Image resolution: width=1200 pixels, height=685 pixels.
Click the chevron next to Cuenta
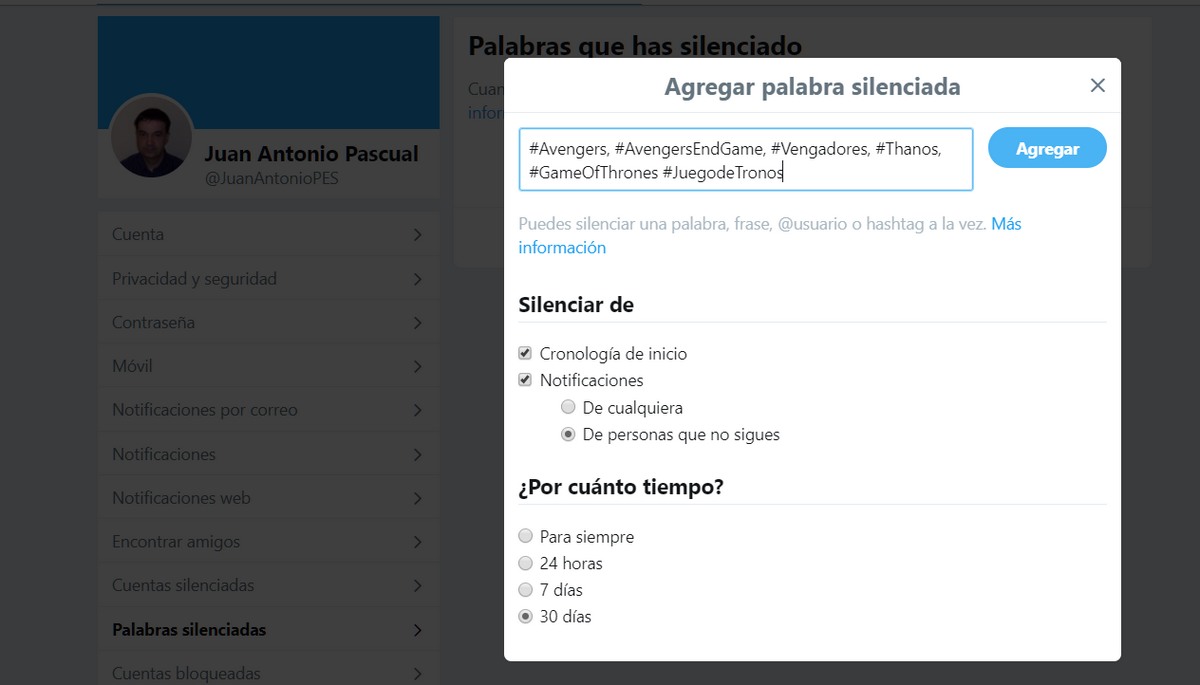(x=417, y=235)
